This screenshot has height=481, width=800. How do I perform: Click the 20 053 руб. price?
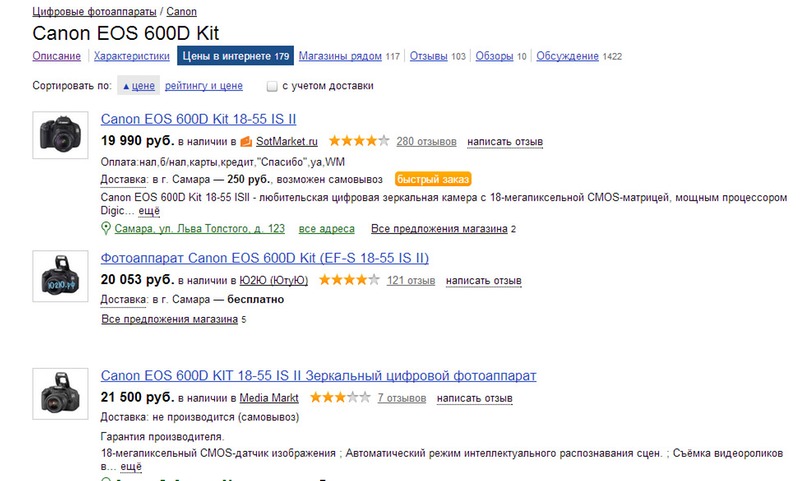click(138, 279)
